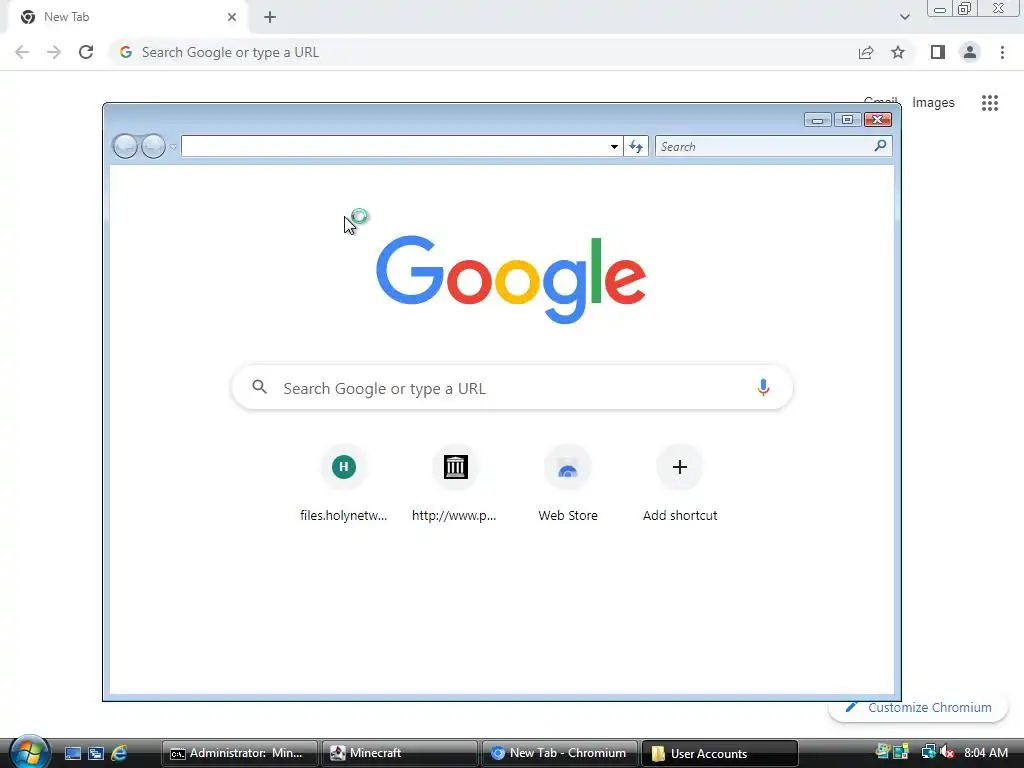Open the Images link
Image resolution: width=1024 pixels, height=768 pixels.
click(933, 103)
